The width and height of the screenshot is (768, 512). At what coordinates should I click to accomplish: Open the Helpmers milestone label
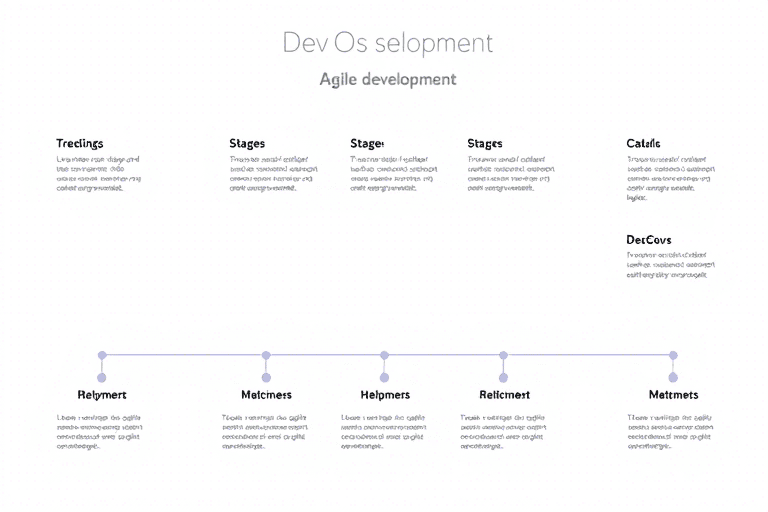(x=385, y=395)
